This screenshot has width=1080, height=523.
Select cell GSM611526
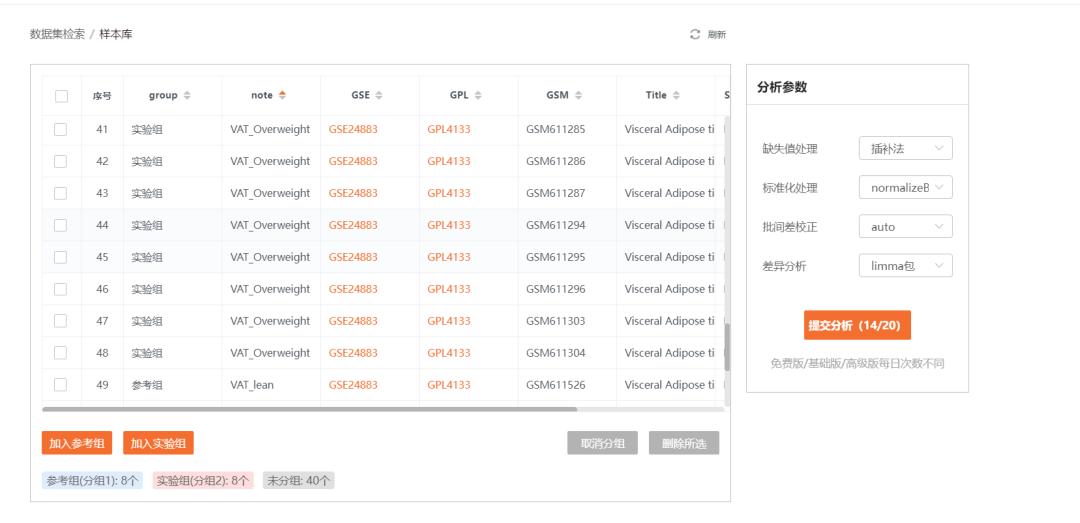point(555,384)
